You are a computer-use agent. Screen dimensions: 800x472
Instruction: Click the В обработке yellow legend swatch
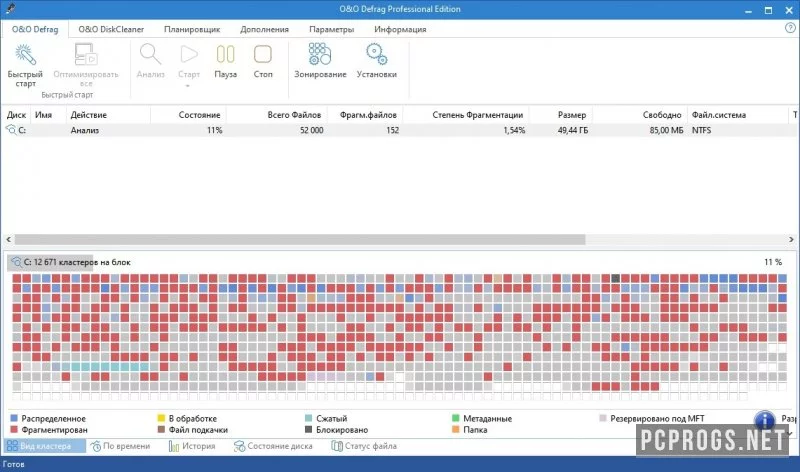[161, 418]
